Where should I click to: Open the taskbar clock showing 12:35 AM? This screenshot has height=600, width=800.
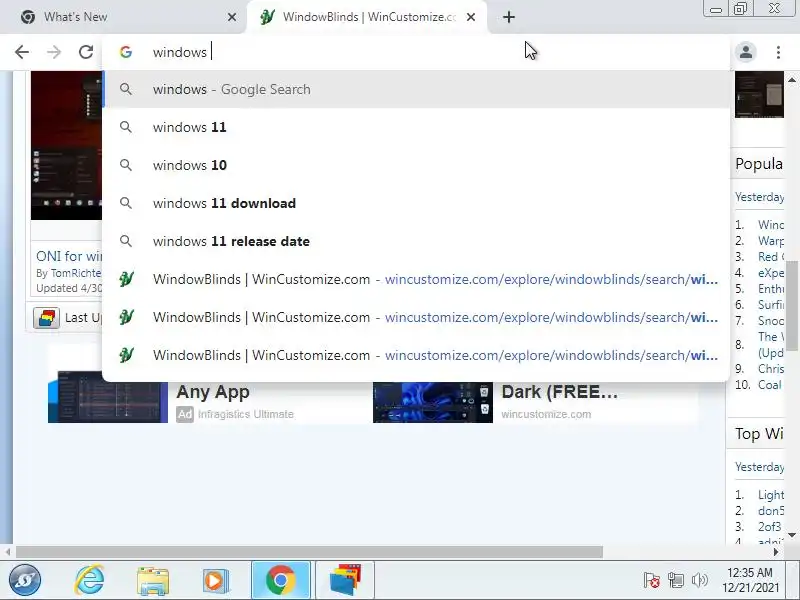click(x=750, y=580)
